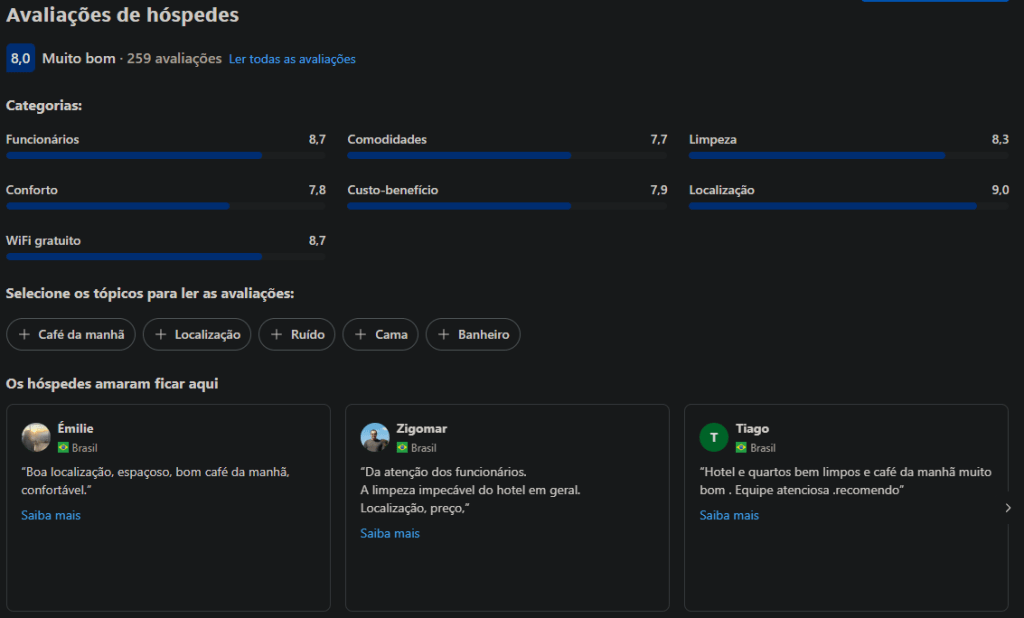Screen dimensions: 1024x618
Task: Select the Localização topic chip
Action: (x=198, y=335)
